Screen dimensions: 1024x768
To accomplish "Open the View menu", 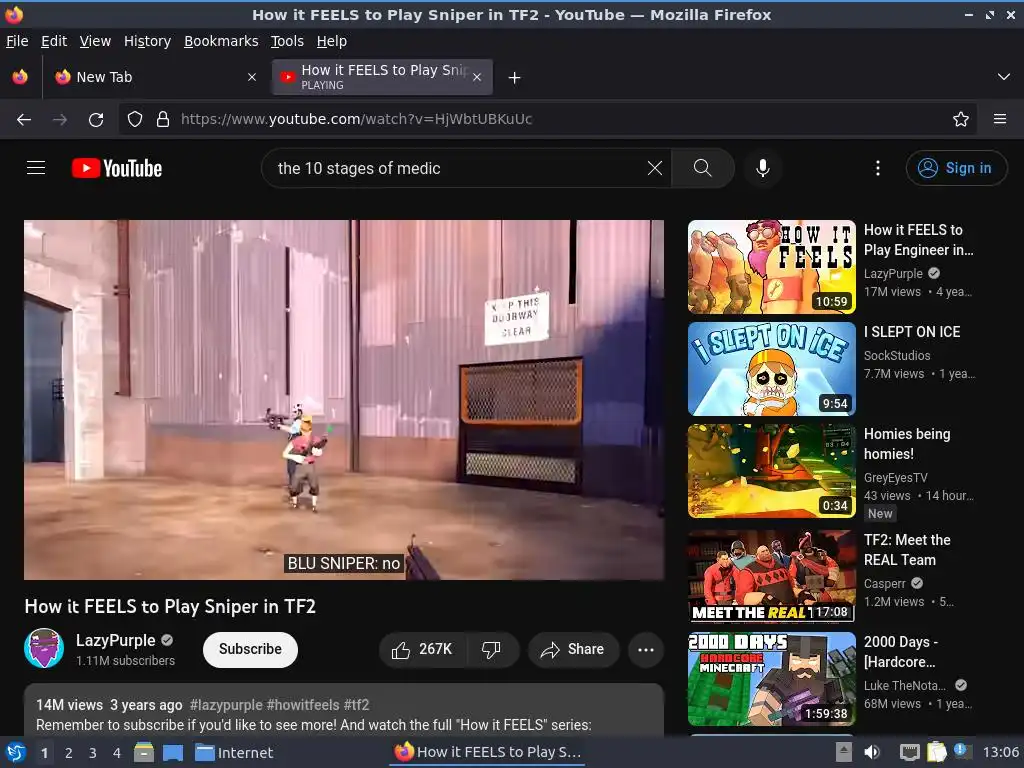I will [x=95, y=41].
